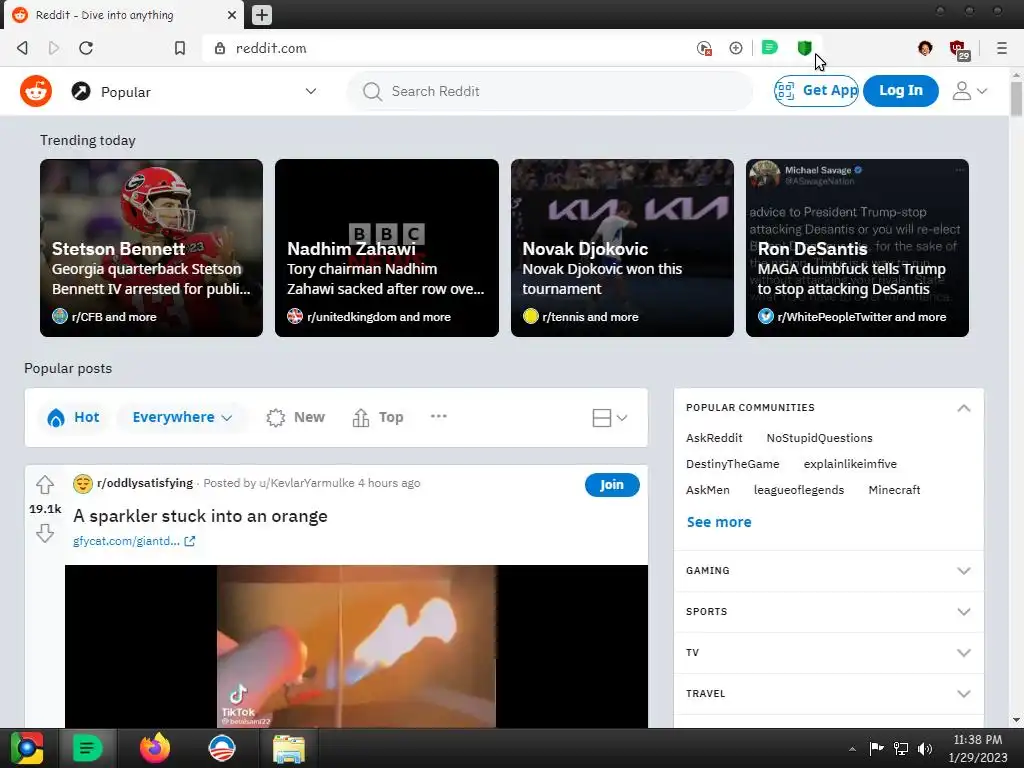The height and width of the screenshot is (768, 1024).
Task: Open more sort options ellipsis
Action: (x=439, y=416)
